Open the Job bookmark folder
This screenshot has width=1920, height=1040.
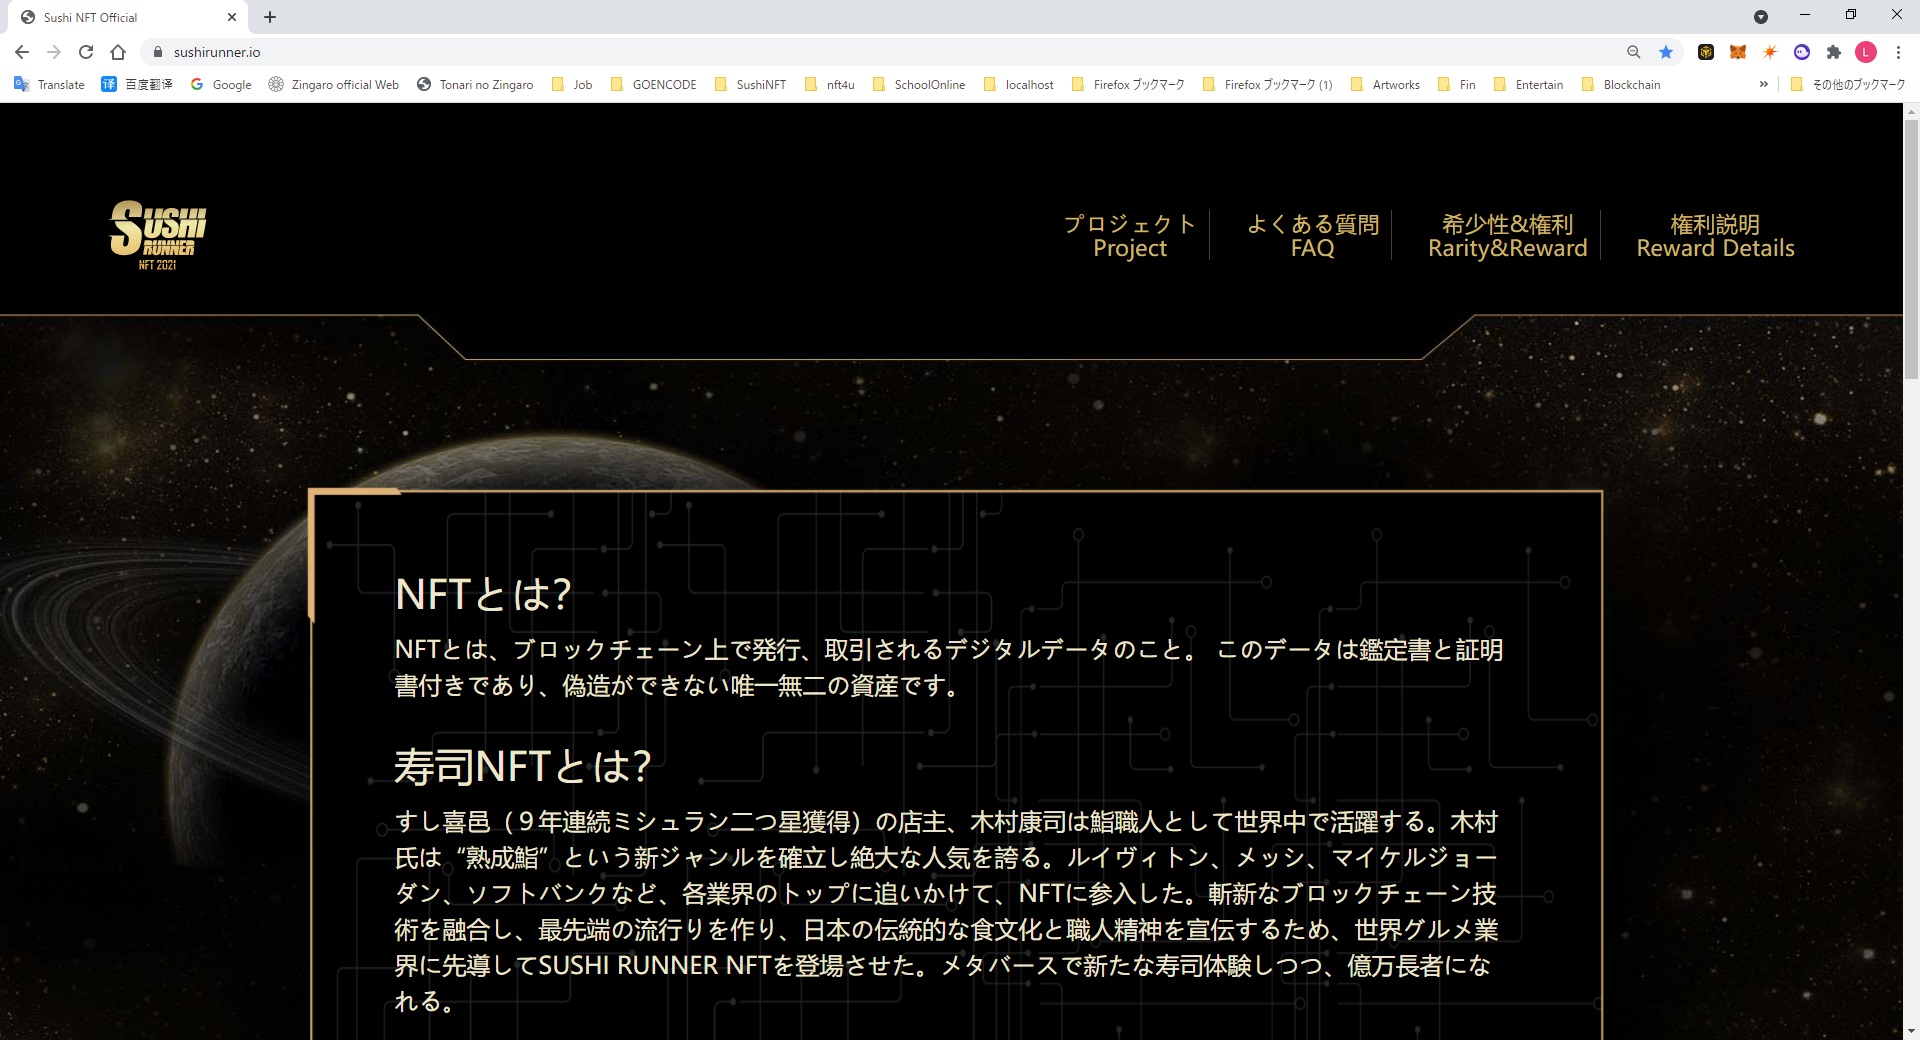(x=572, y=85)
